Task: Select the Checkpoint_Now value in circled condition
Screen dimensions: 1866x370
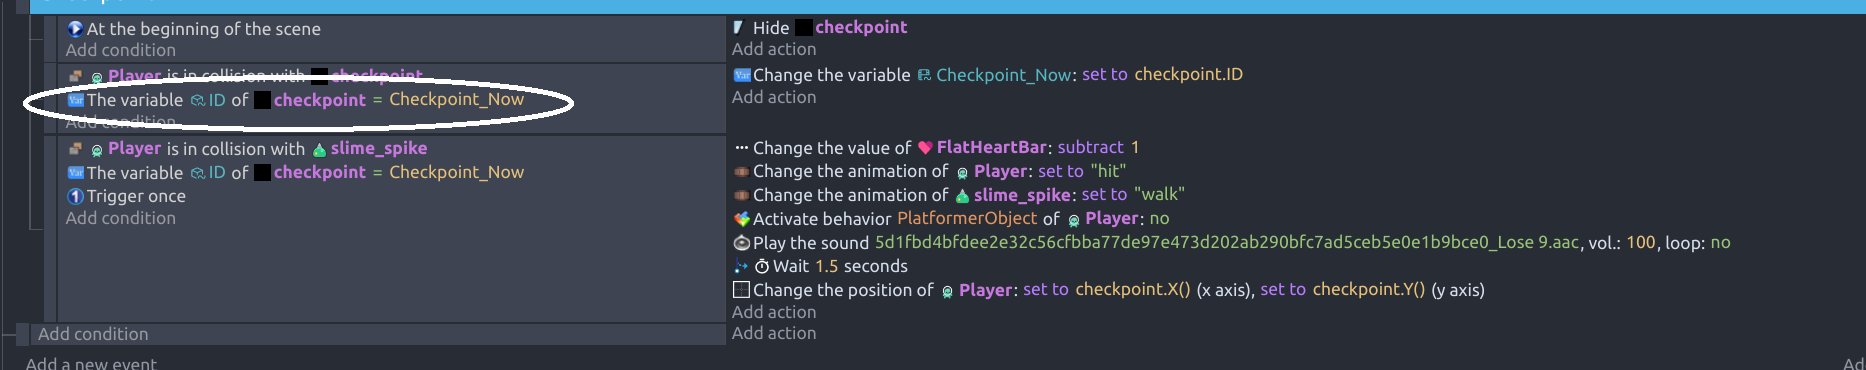Action: pos(456,99)
